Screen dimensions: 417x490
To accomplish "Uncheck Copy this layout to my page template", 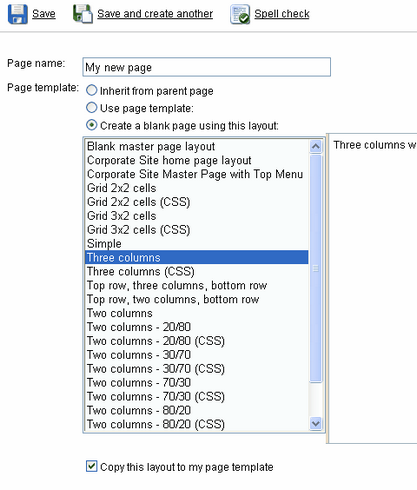I will coord(92,466).
